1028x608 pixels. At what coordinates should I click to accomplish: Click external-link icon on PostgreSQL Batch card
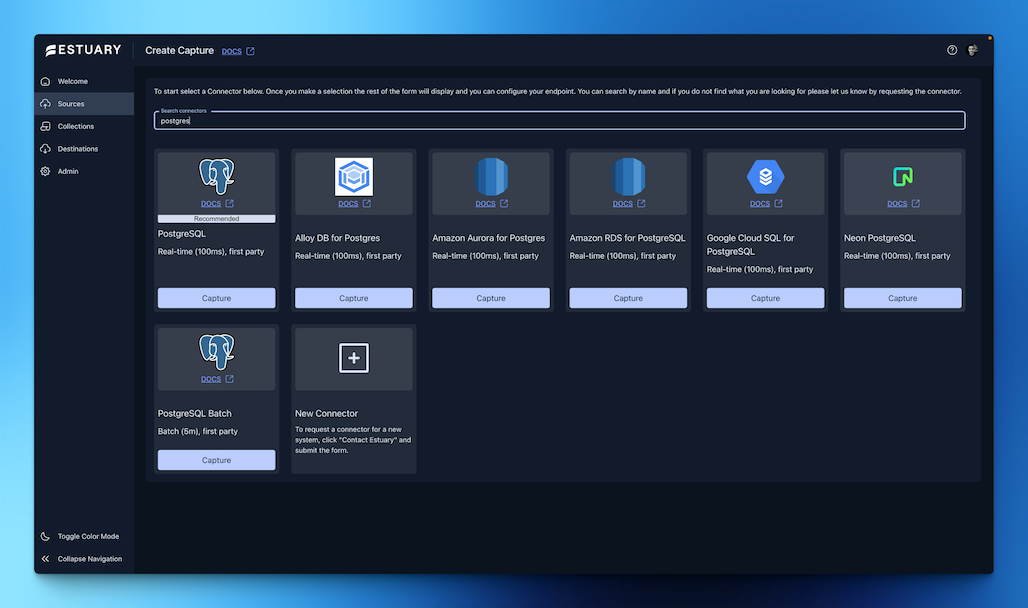point(229,378)
